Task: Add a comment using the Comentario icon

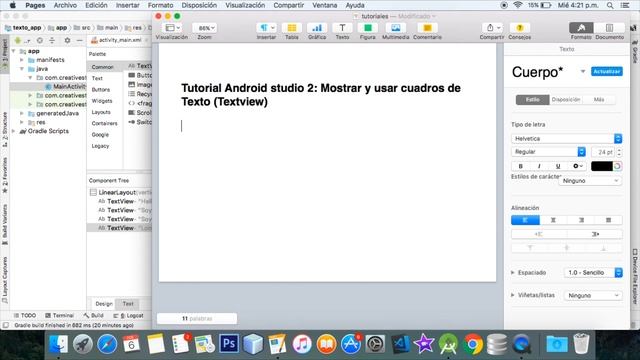Action: tap(427, 28)
